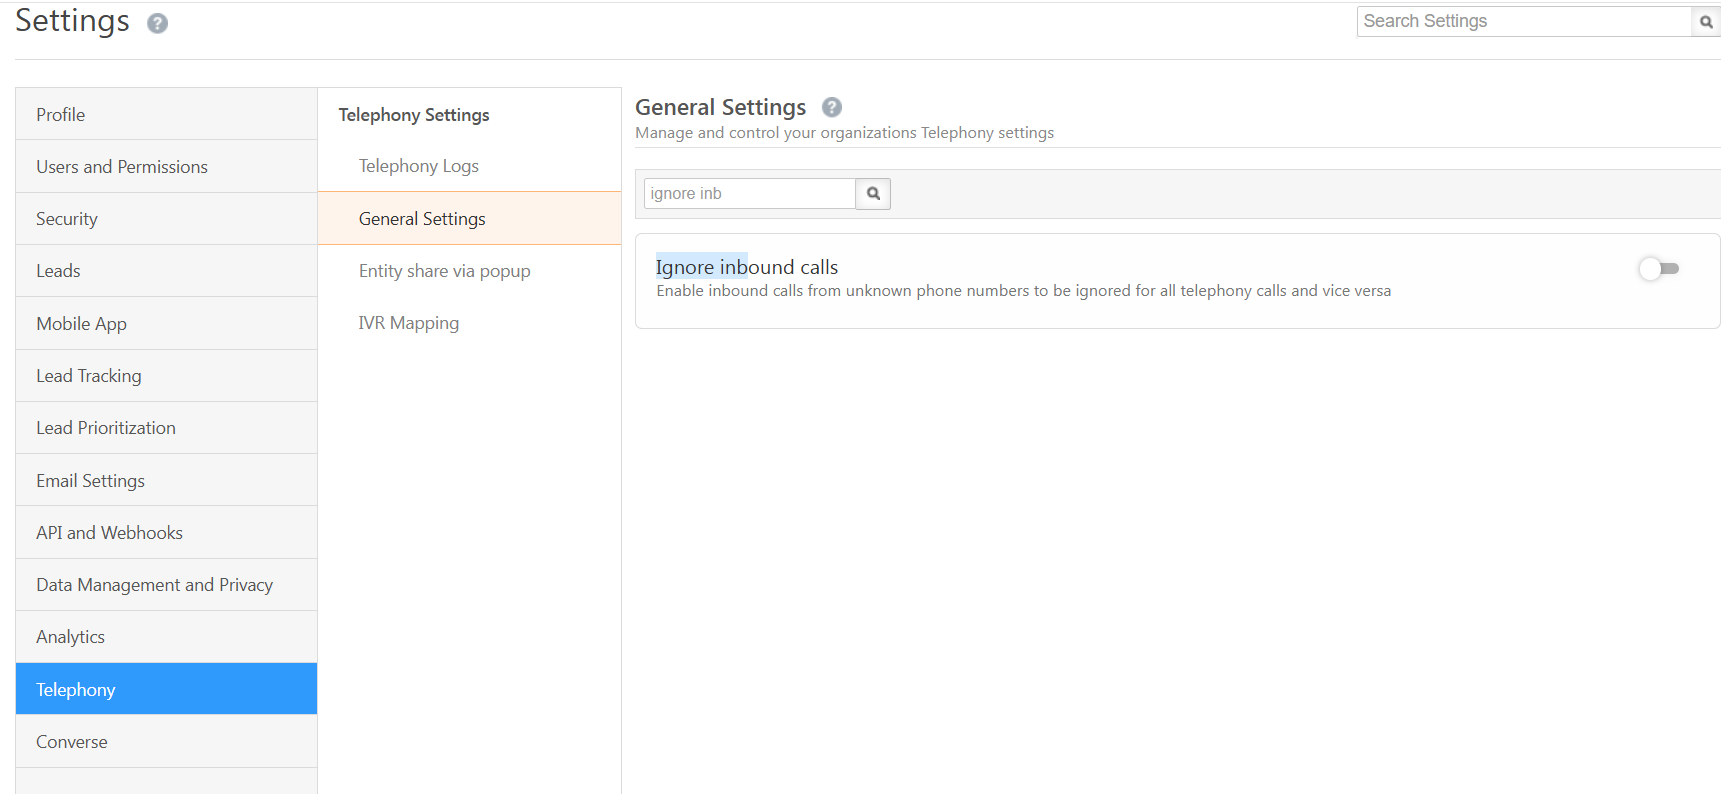Navigate to Lead Tracking settings

[x=89, y=376]
